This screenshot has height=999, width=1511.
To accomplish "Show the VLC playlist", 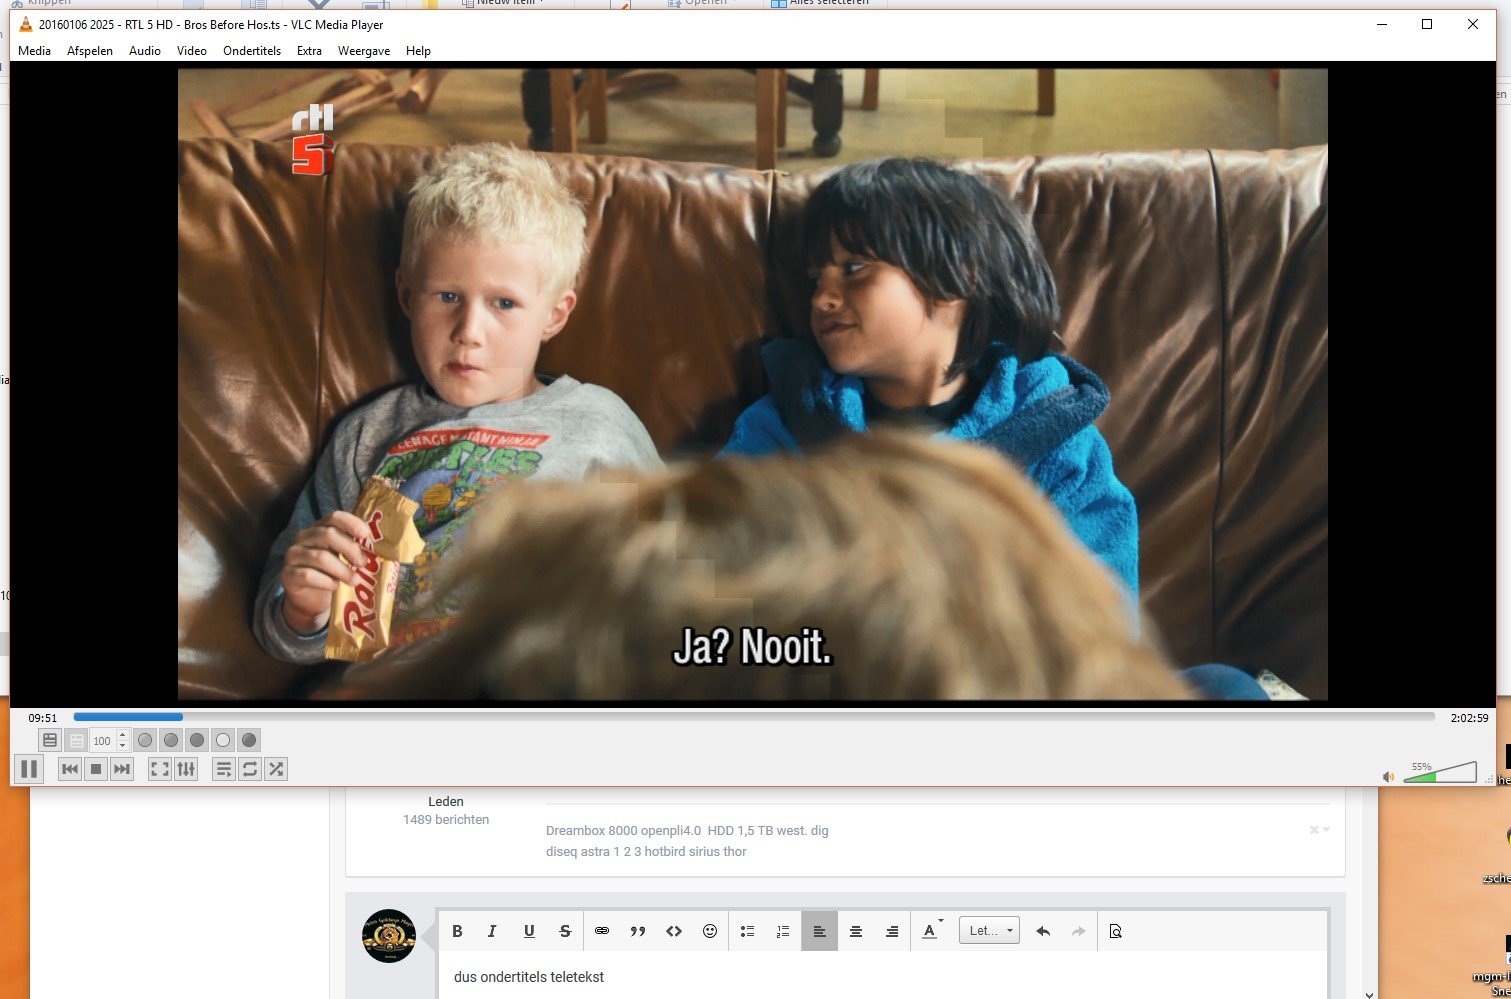I will (224, 769).
